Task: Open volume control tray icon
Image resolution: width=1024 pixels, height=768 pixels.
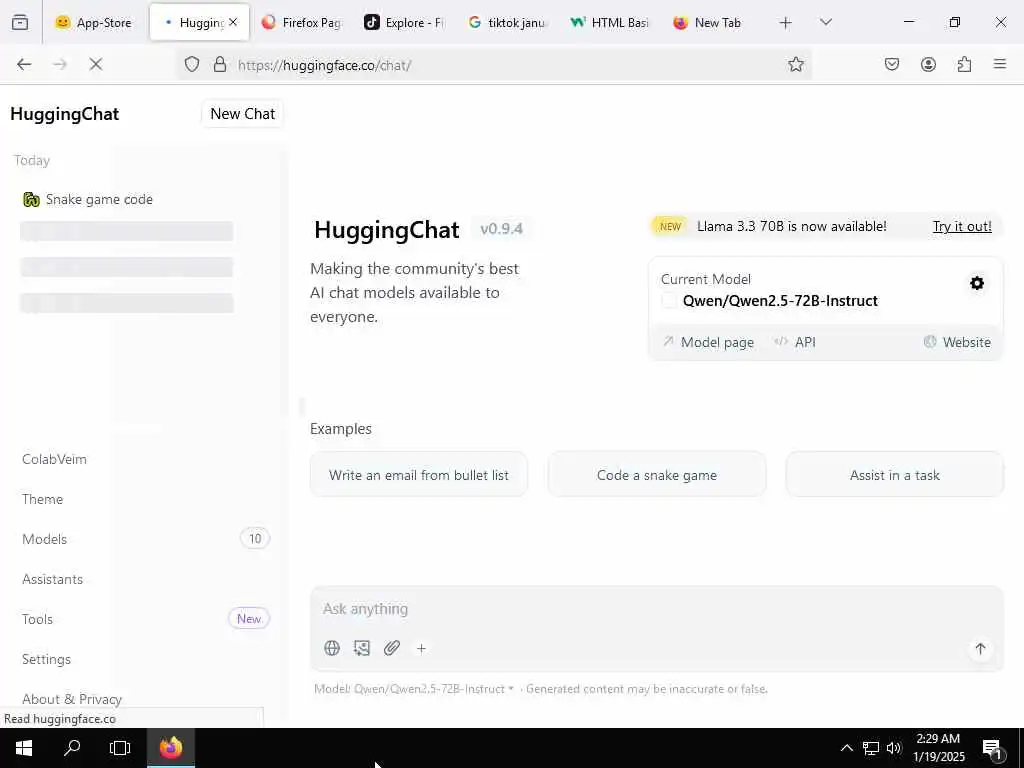Action: point(894,748)
